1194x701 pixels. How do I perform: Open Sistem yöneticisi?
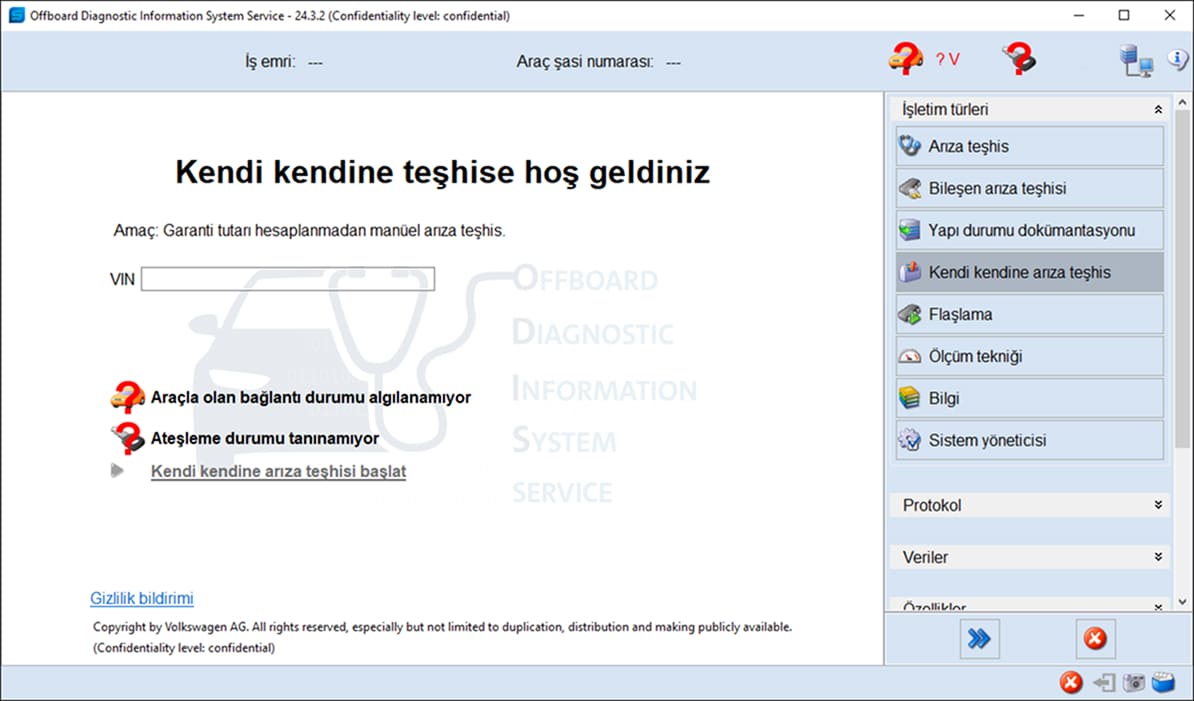click(x=1030, y=439)
